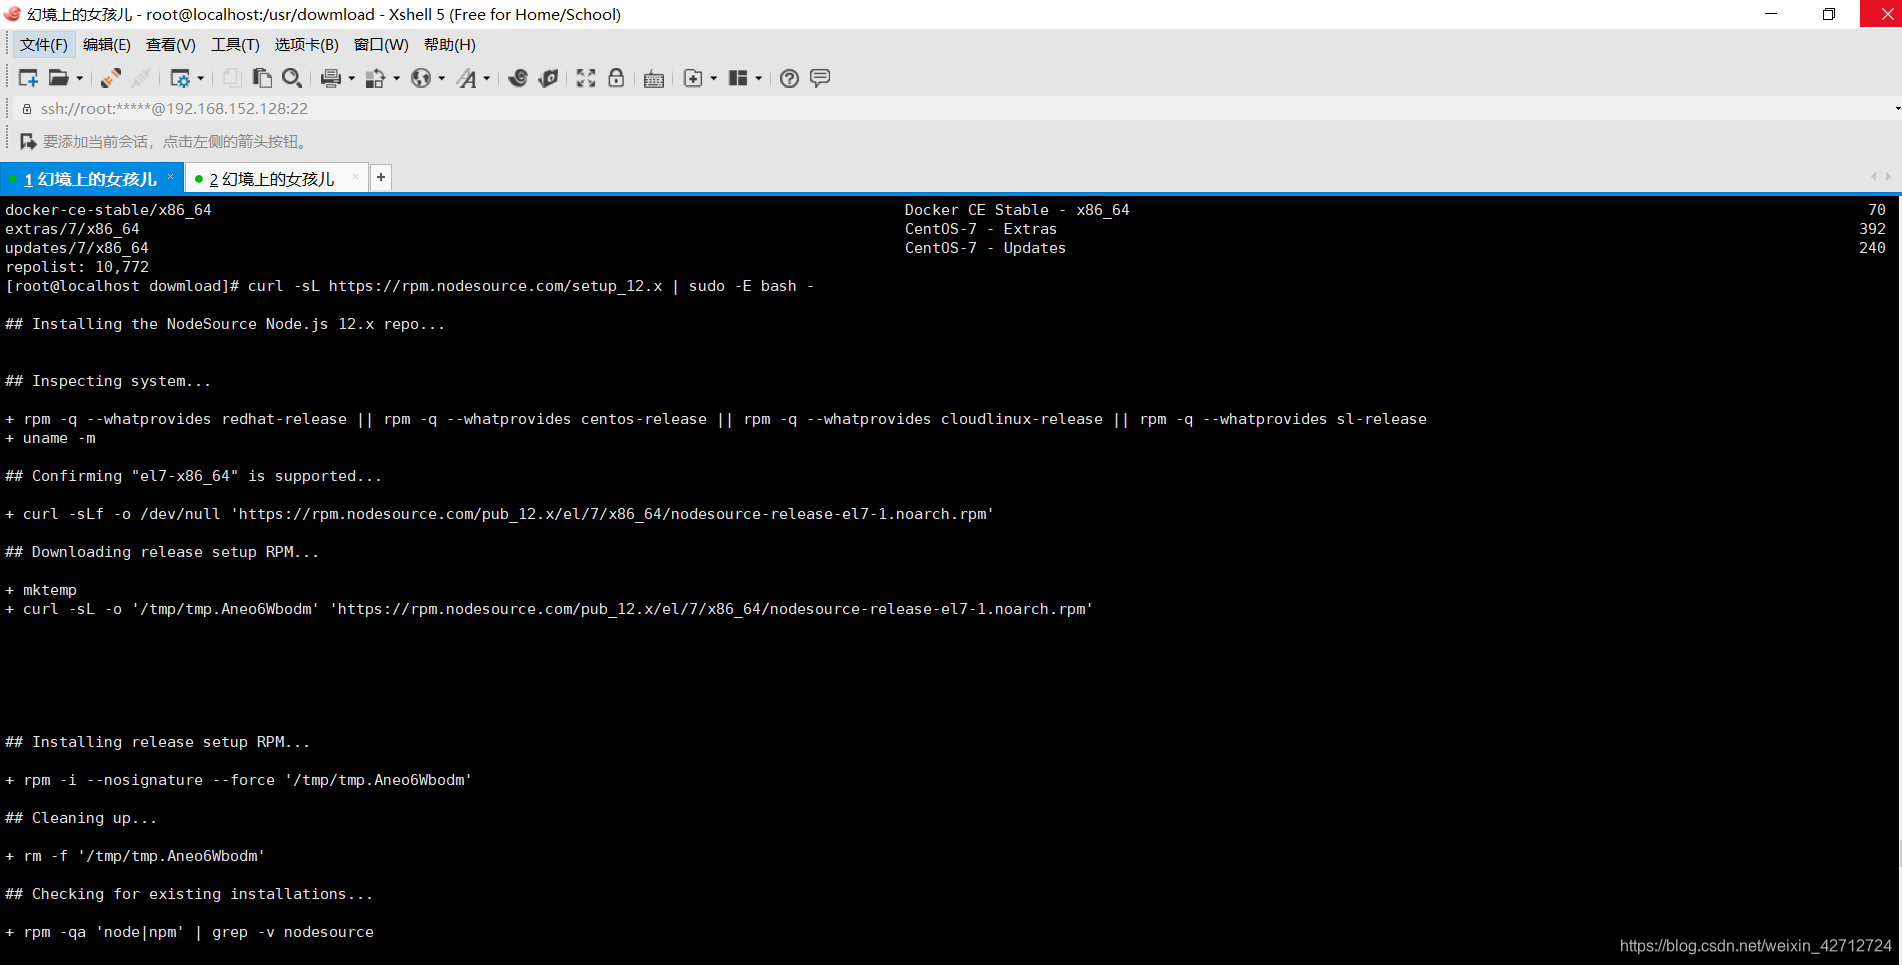Open the 选项卡(B) menu
Screen dimensions: 1902x965
307,45
